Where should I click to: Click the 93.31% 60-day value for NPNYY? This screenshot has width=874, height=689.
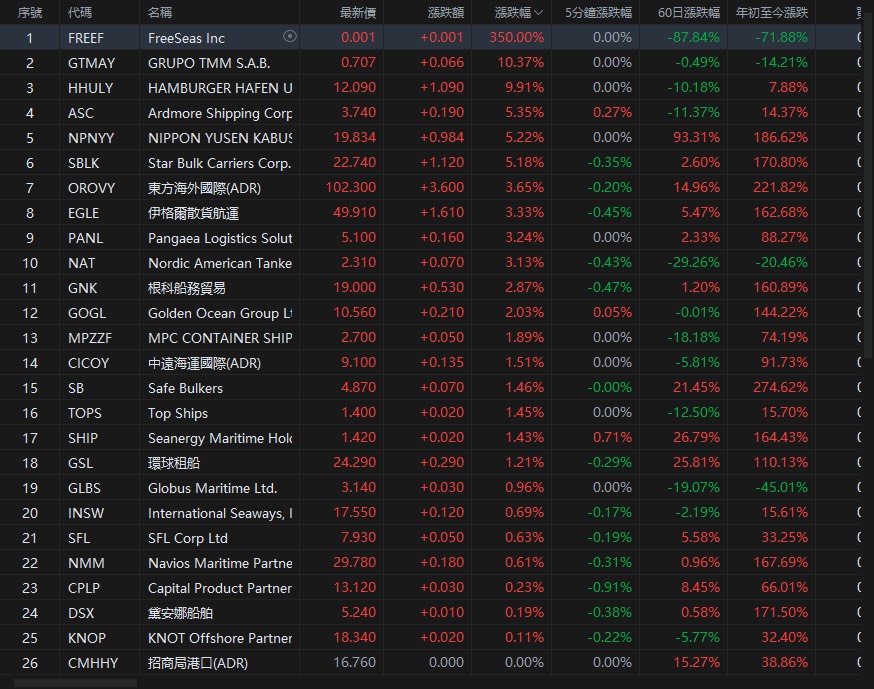[697, 138]
